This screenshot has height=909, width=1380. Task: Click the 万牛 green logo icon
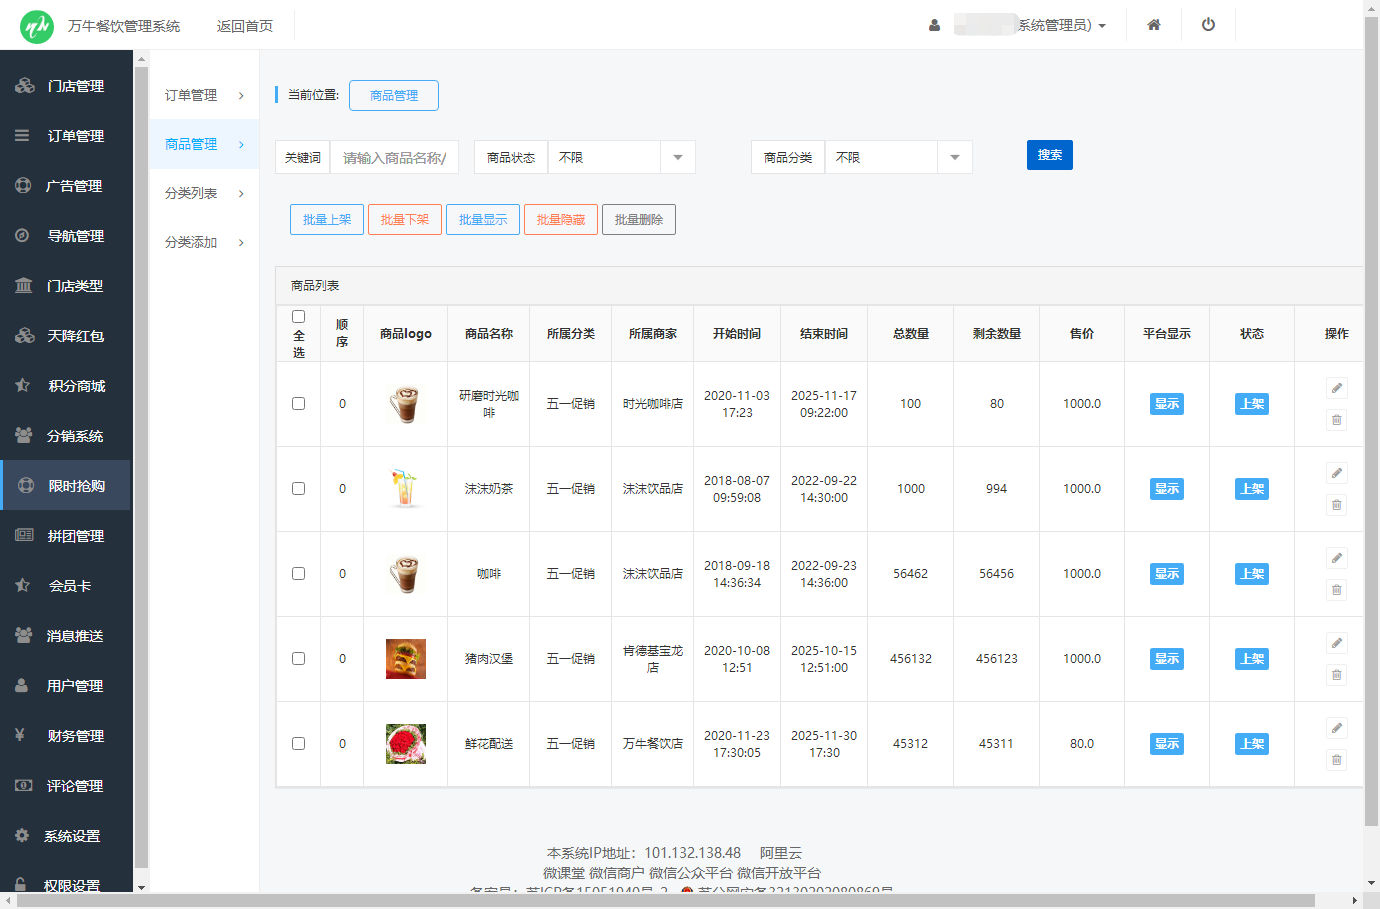tap(37, 26)
